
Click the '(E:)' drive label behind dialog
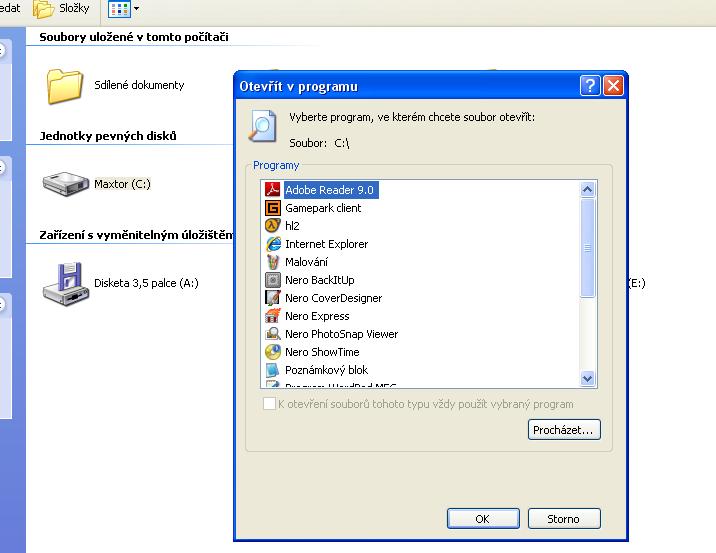pyautogui.click(x=637, y=283)
